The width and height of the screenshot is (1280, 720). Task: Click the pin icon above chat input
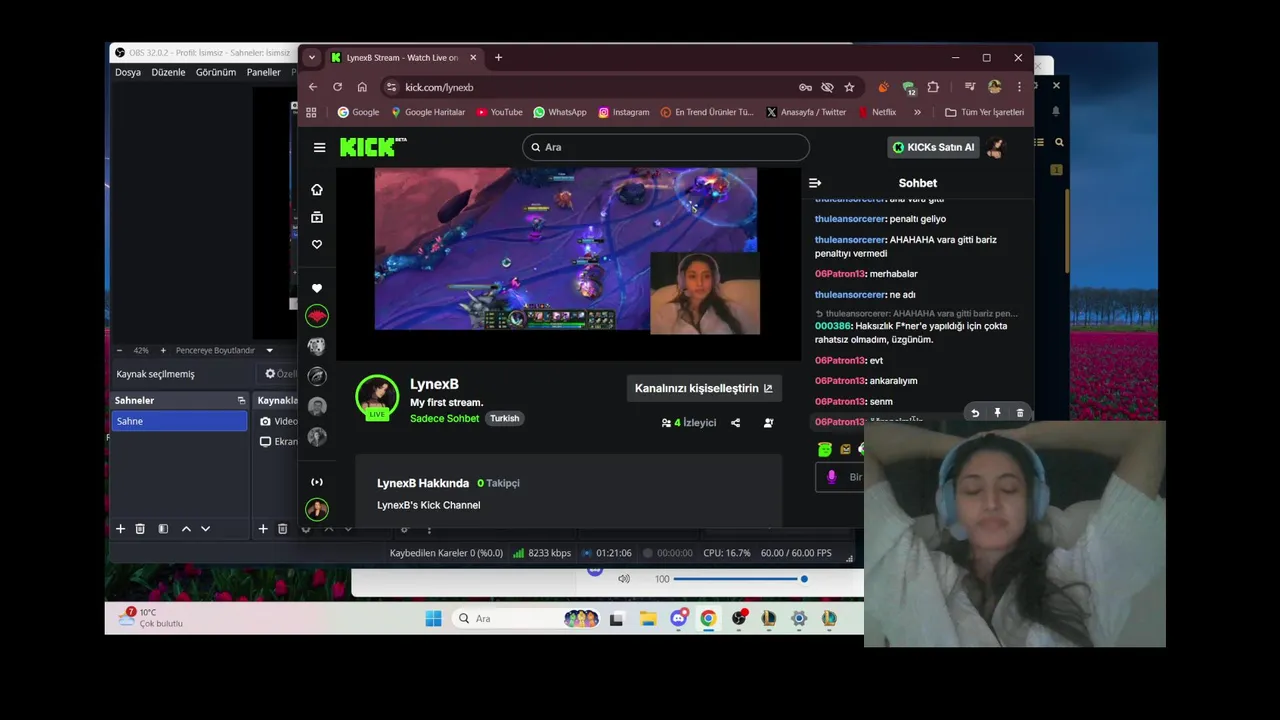pyautogui.click(x=997, y=413)
